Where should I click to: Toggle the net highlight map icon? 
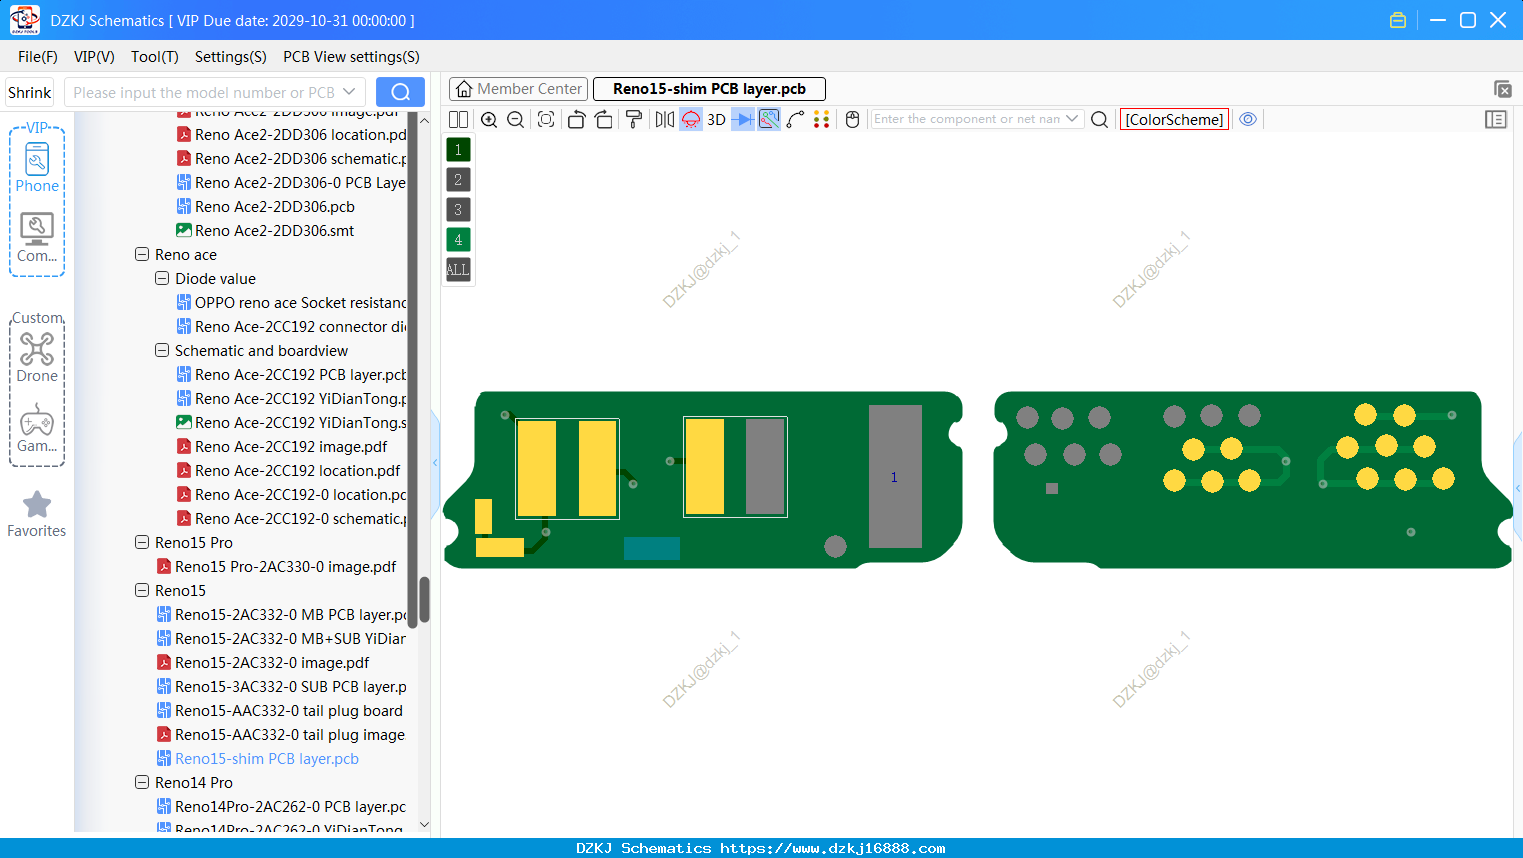(769, 120)
